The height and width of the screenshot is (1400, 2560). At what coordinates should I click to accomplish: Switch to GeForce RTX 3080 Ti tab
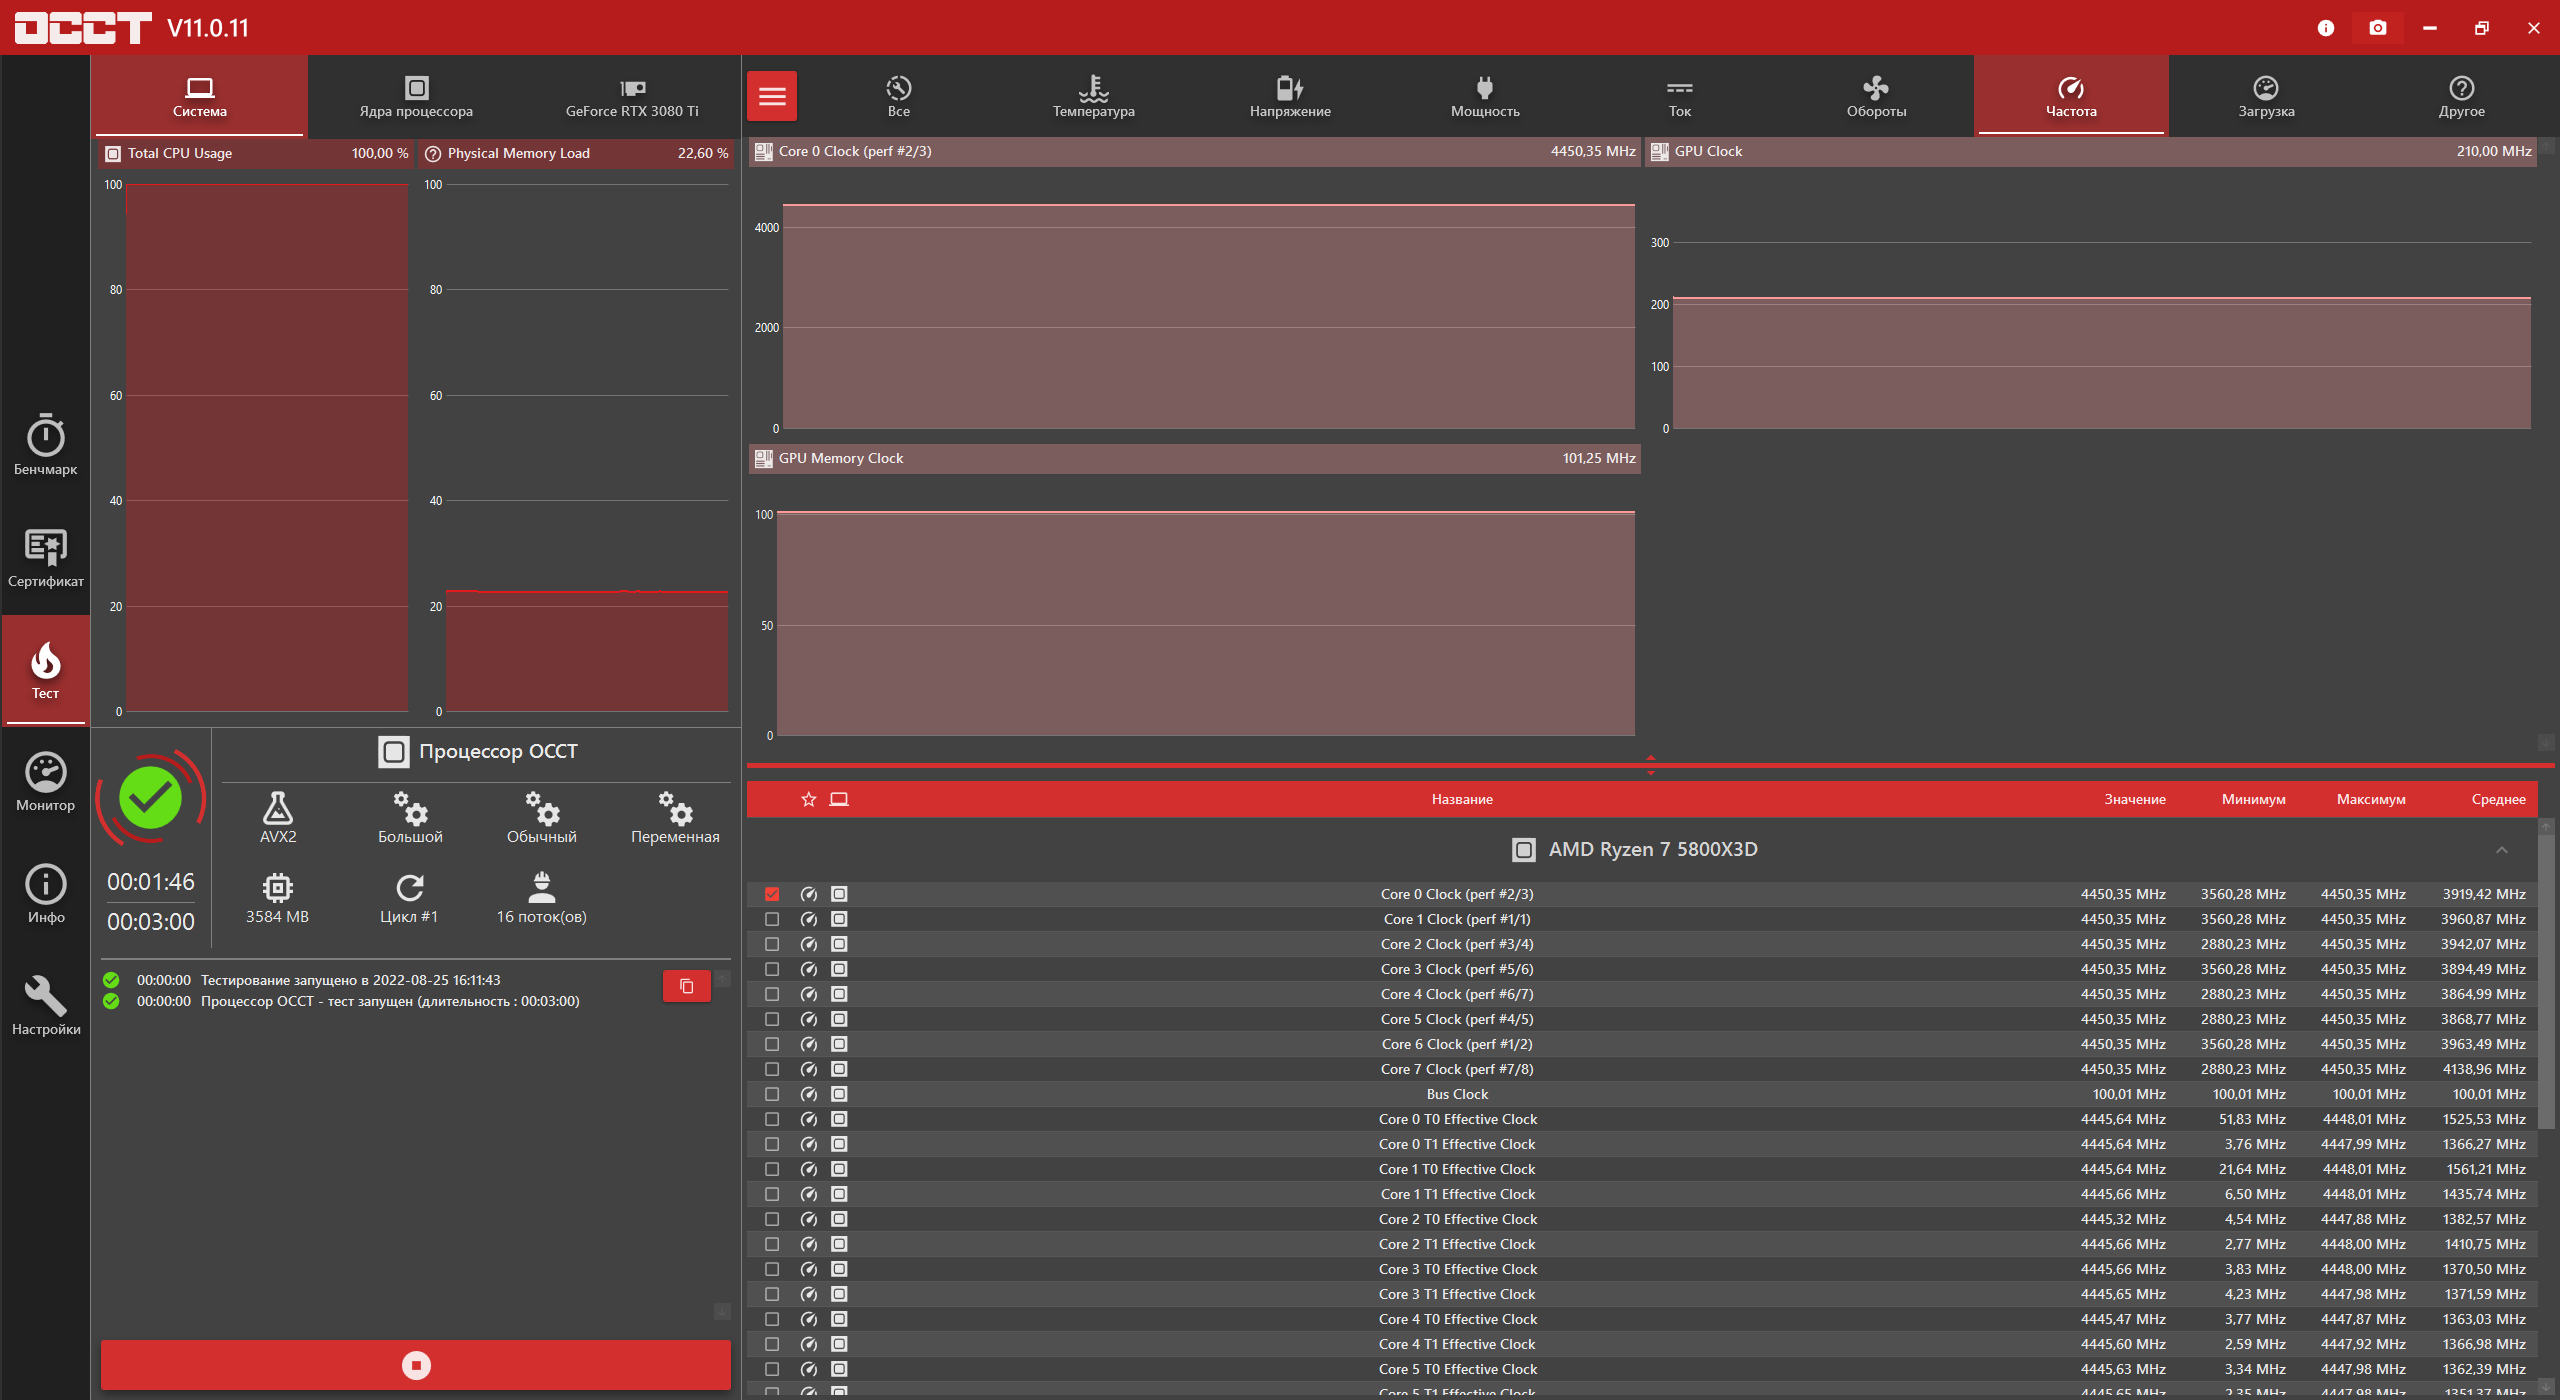tap(632, 97)
